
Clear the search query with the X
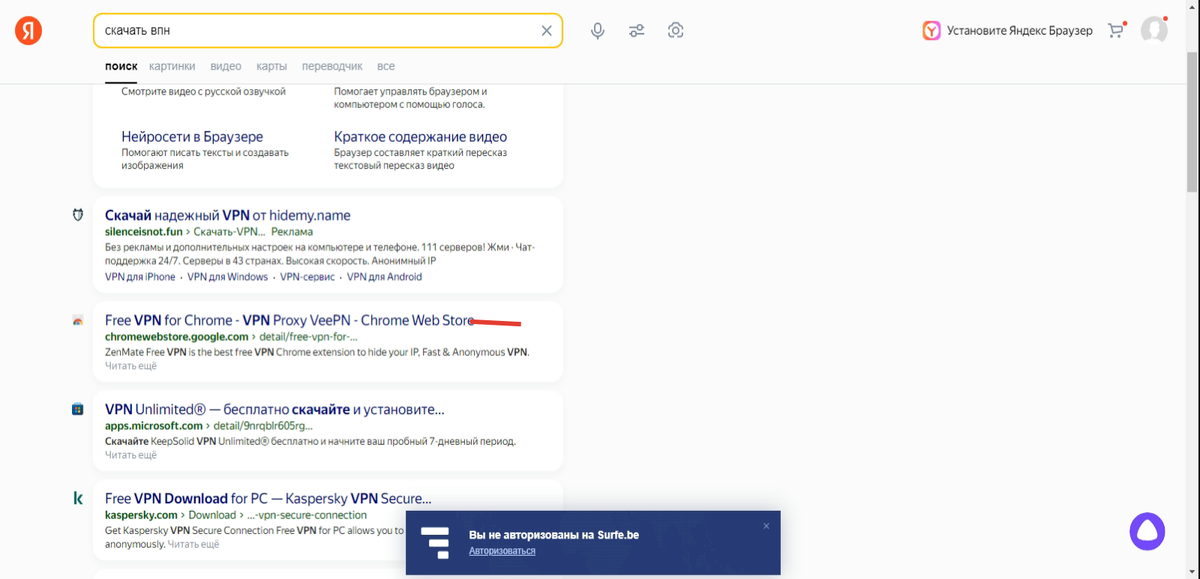[546, 31]
